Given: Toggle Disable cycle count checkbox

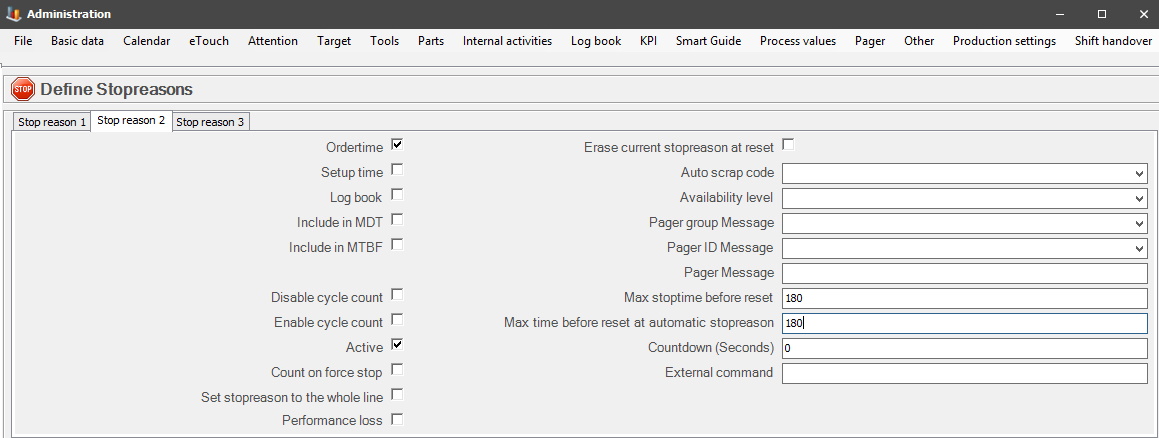Looking at the screenshot, I should coord(397,295).
